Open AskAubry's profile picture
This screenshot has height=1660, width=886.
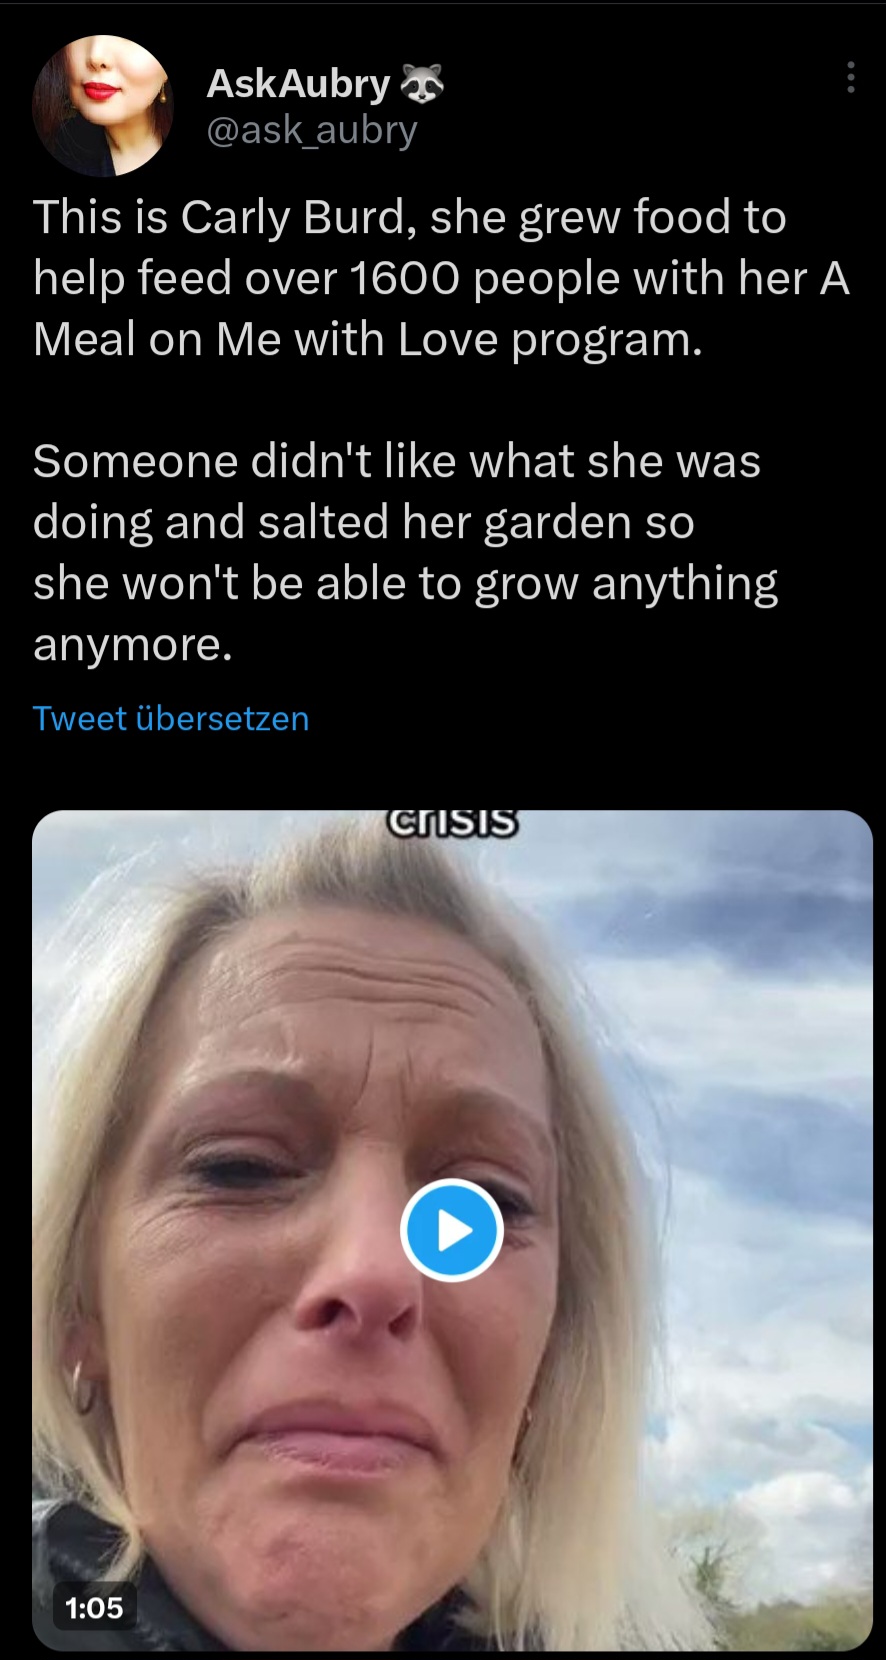[x=103, y=106]
